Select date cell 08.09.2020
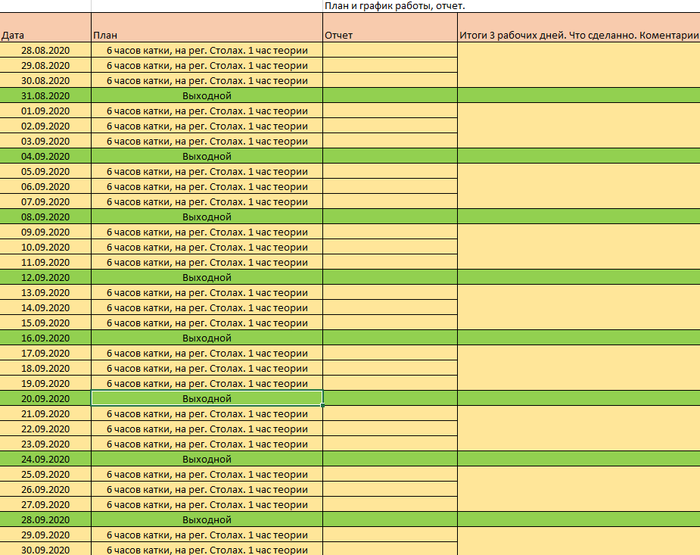The height and width of the screenshot is (555, 700). [x=46, y=217]
